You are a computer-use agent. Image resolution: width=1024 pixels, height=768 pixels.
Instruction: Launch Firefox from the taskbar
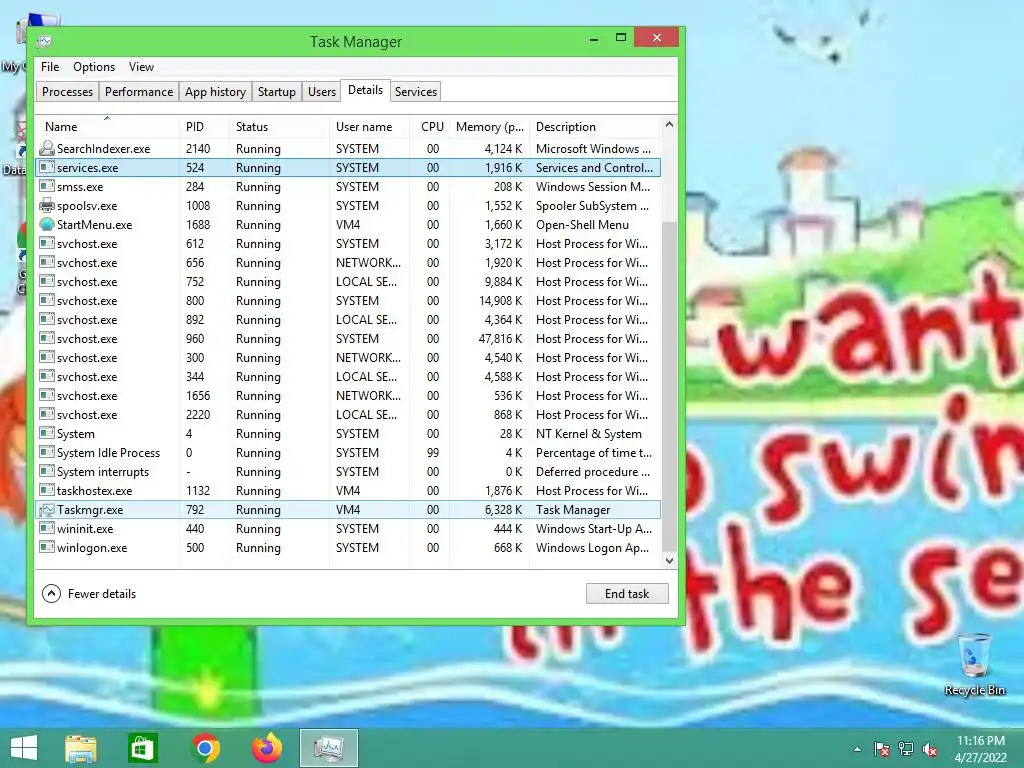click(266, 748)
